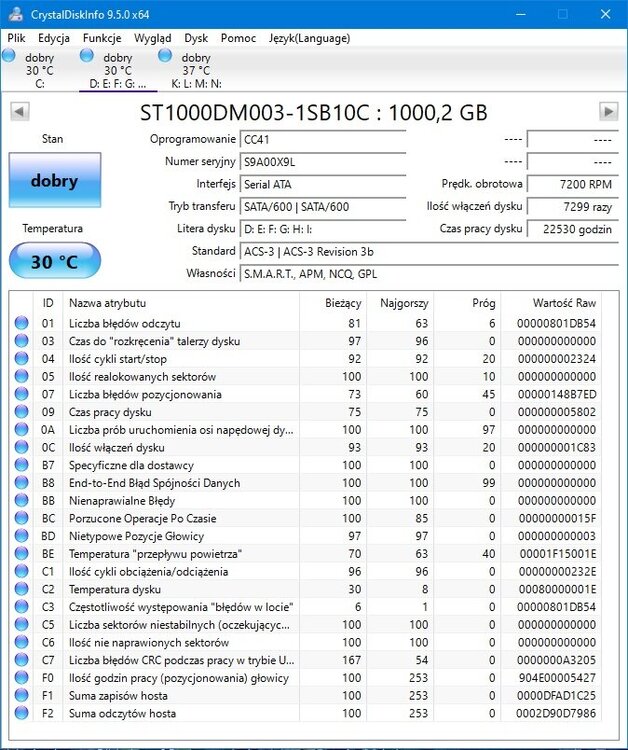Click status icon for Temperatura dysku row
The image size is (628, 750).
[21, 589]
